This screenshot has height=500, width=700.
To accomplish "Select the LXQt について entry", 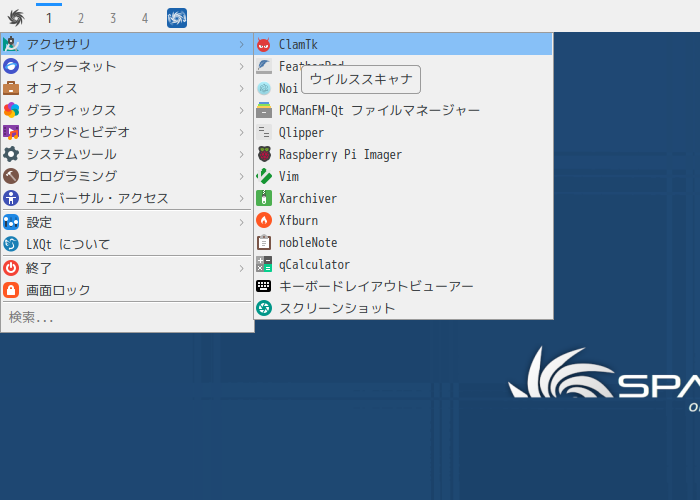I will point(127,244).
